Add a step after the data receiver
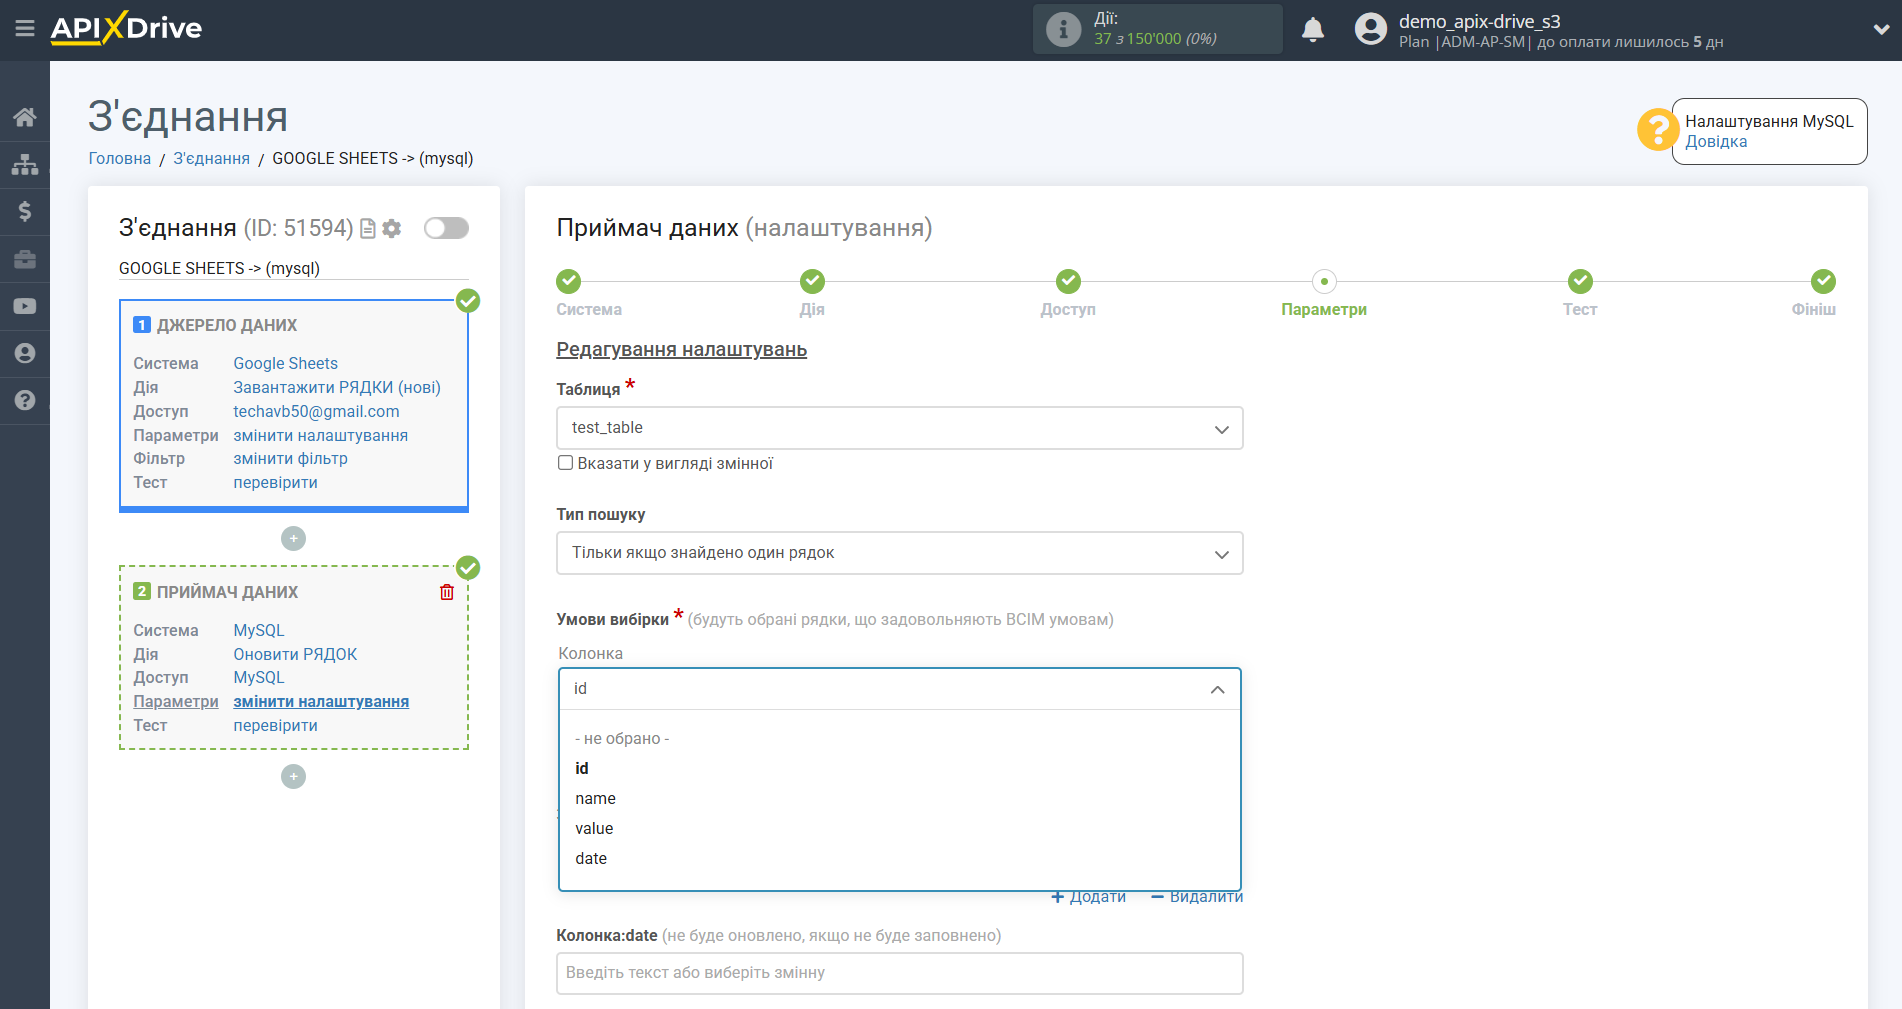 pyautogui.click(x=293, y=777)
